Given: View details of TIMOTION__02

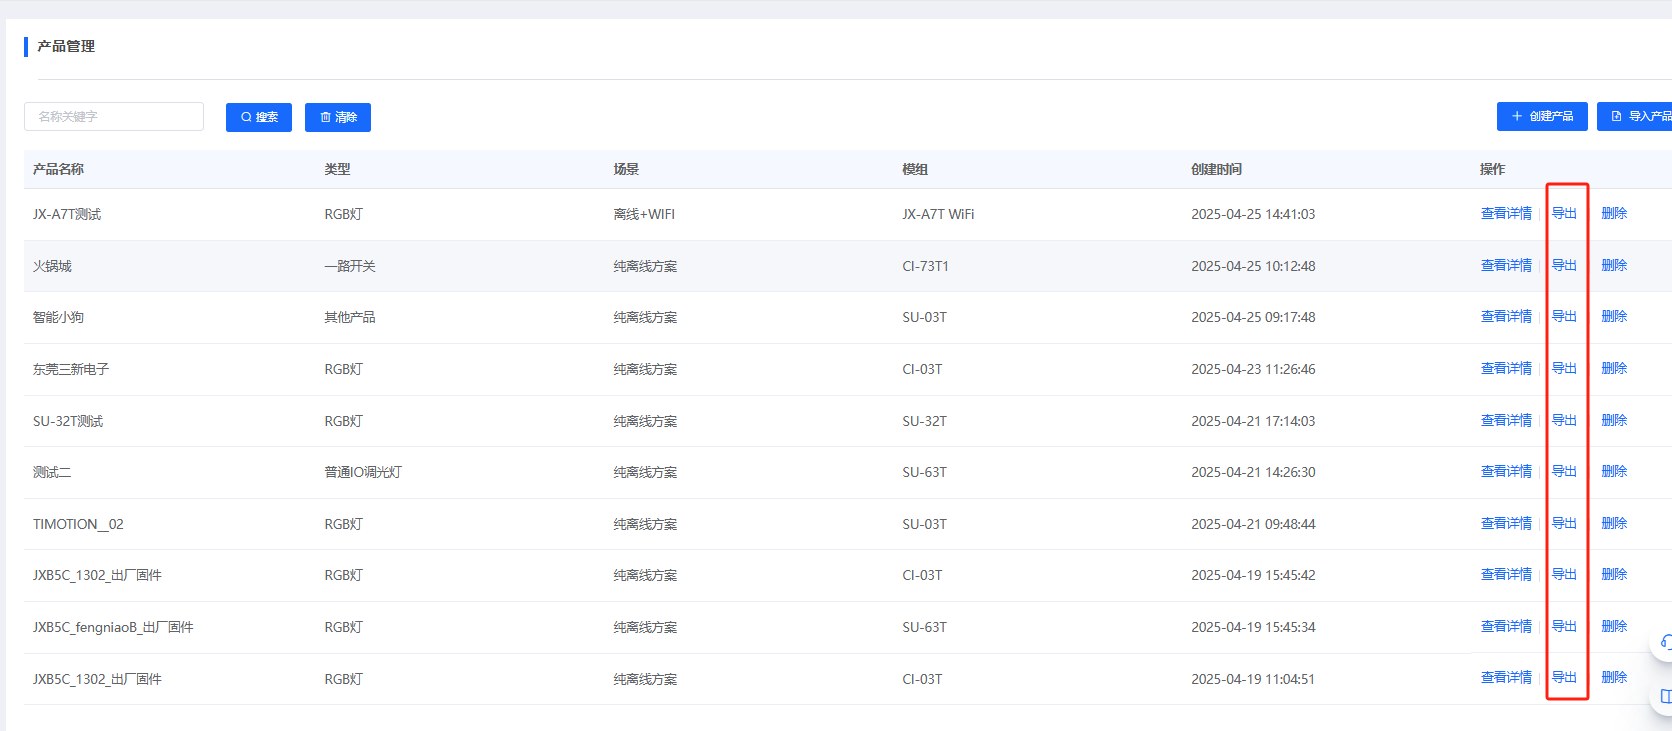Looking at the screenshot, I should [x=1506, y=524].
